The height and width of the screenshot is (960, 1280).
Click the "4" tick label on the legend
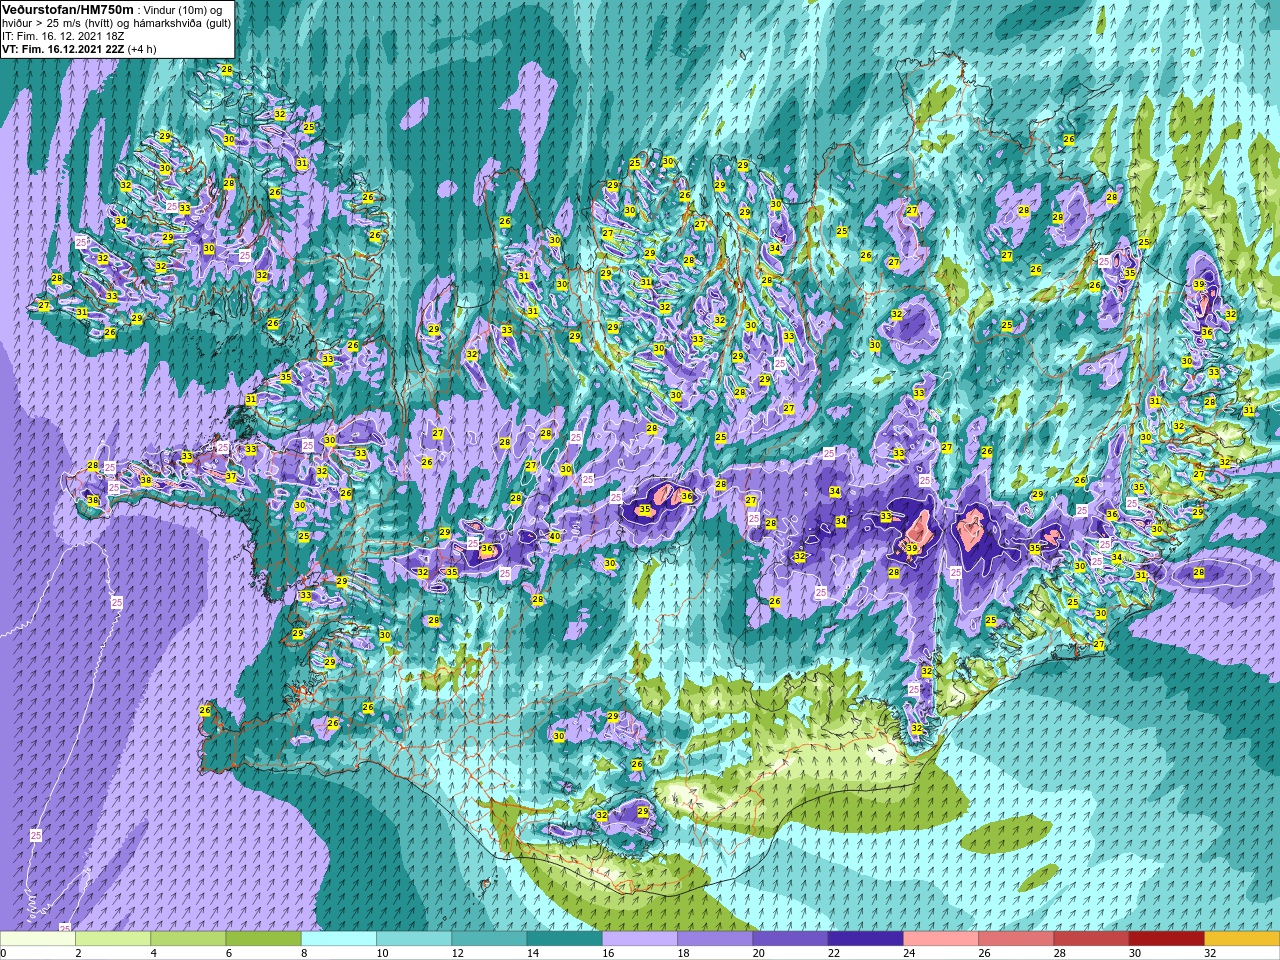pos(153,953)
